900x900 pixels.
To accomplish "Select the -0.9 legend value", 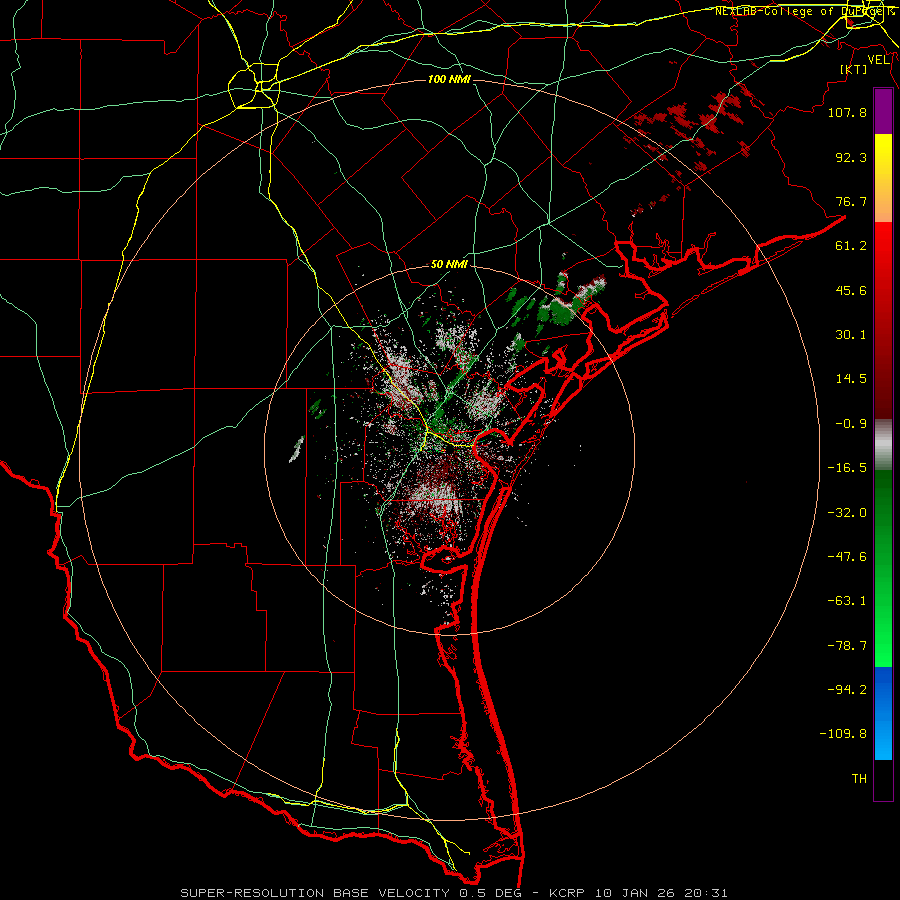I will coord(851,424).
